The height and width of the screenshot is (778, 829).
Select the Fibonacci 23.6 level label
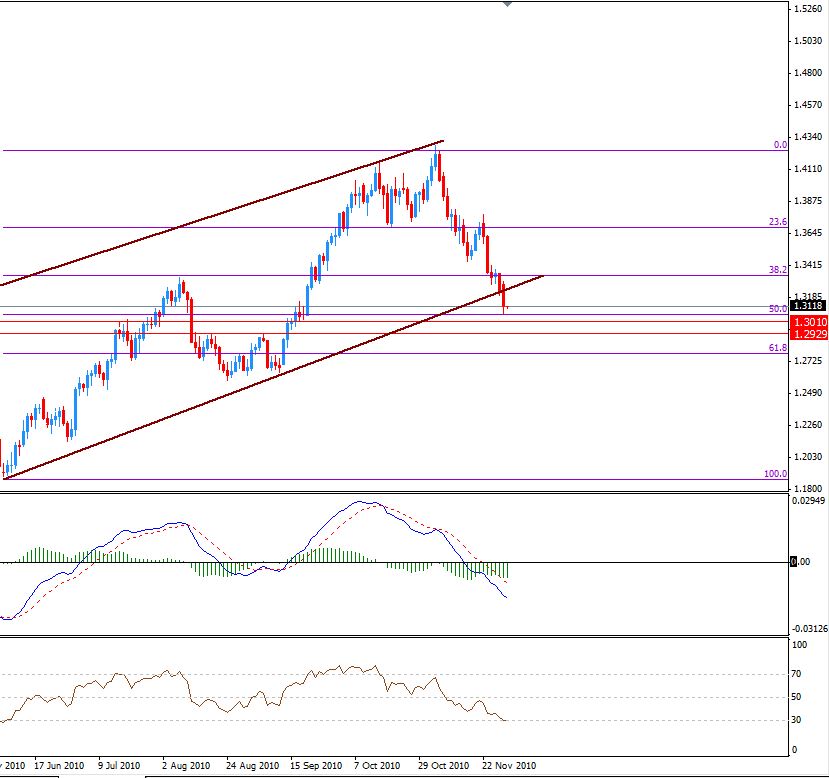click(x=777, y=222)
